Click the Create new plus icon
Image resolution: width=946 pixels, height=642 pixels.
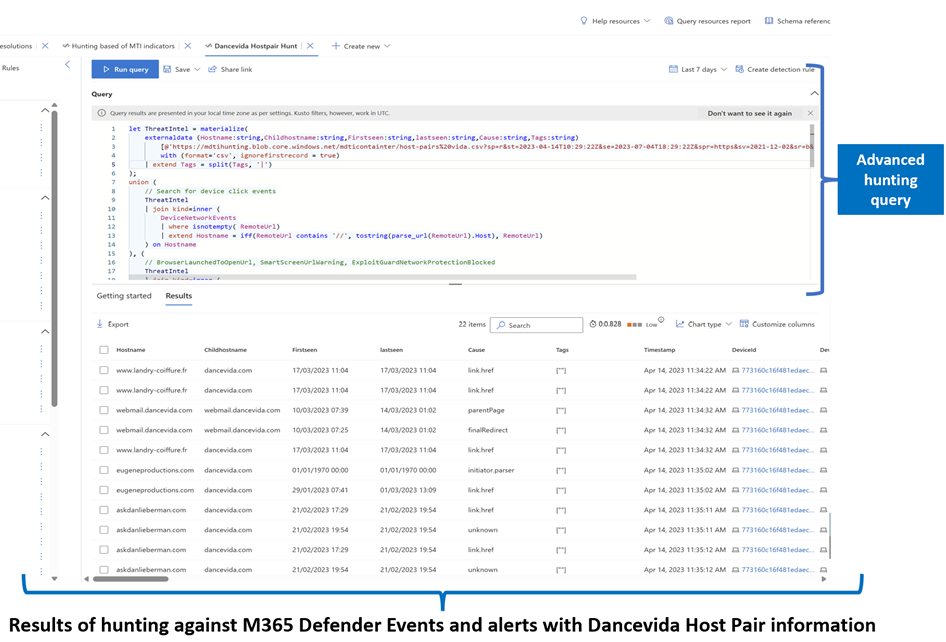coord(335,46)
